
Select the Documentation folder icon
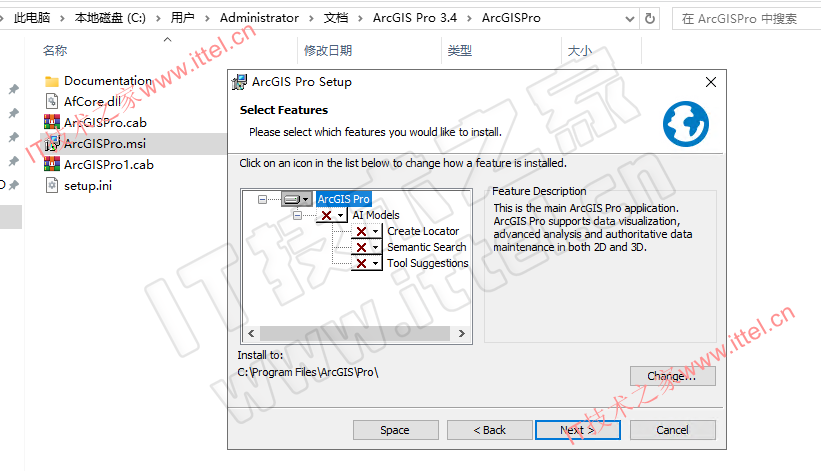click(x=52, y=81)
